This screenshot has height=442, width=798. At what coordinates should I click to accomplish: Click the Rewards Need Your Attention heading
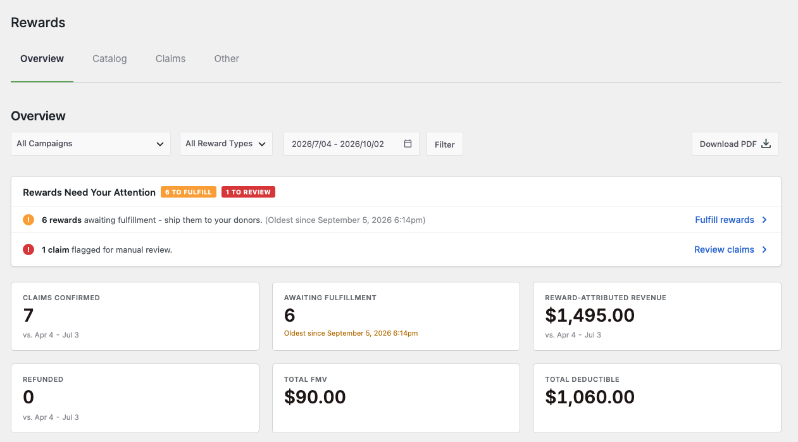coord(89,192)
